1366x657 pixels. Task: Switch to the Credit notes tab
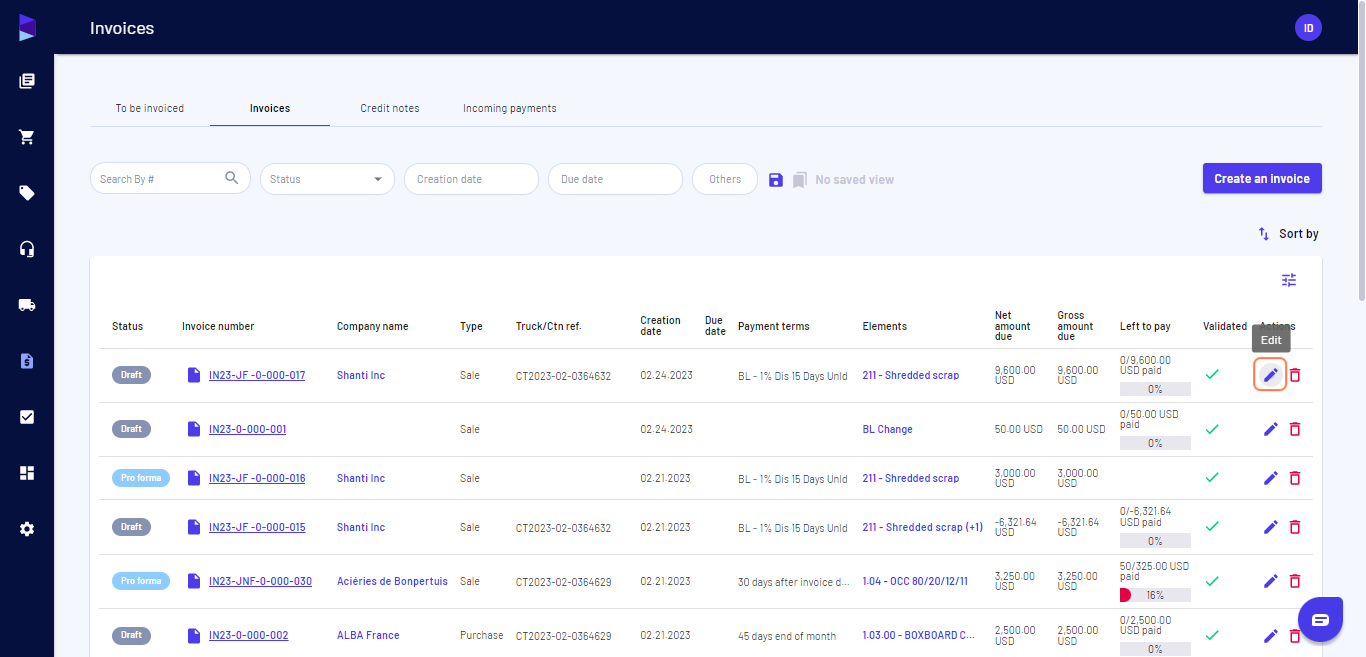[390, 108]
